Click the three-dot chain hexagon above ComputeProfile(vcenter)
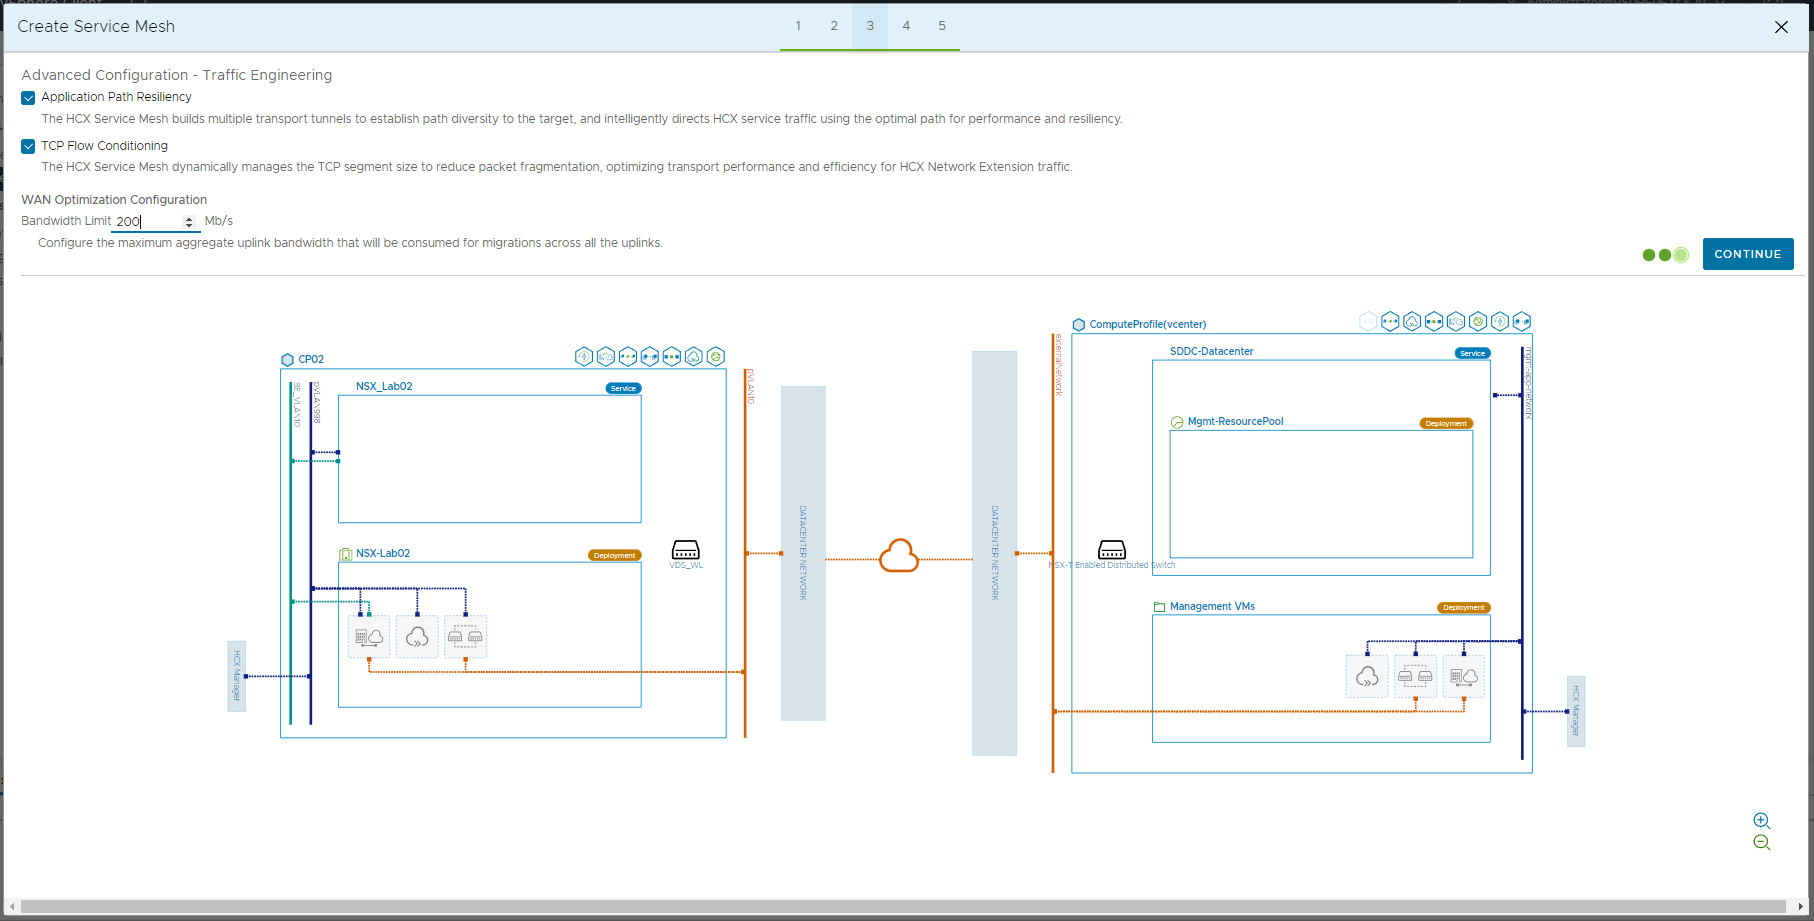Image resolution: width=1814 pixels, height=921 pixels. coord(1390,321)
